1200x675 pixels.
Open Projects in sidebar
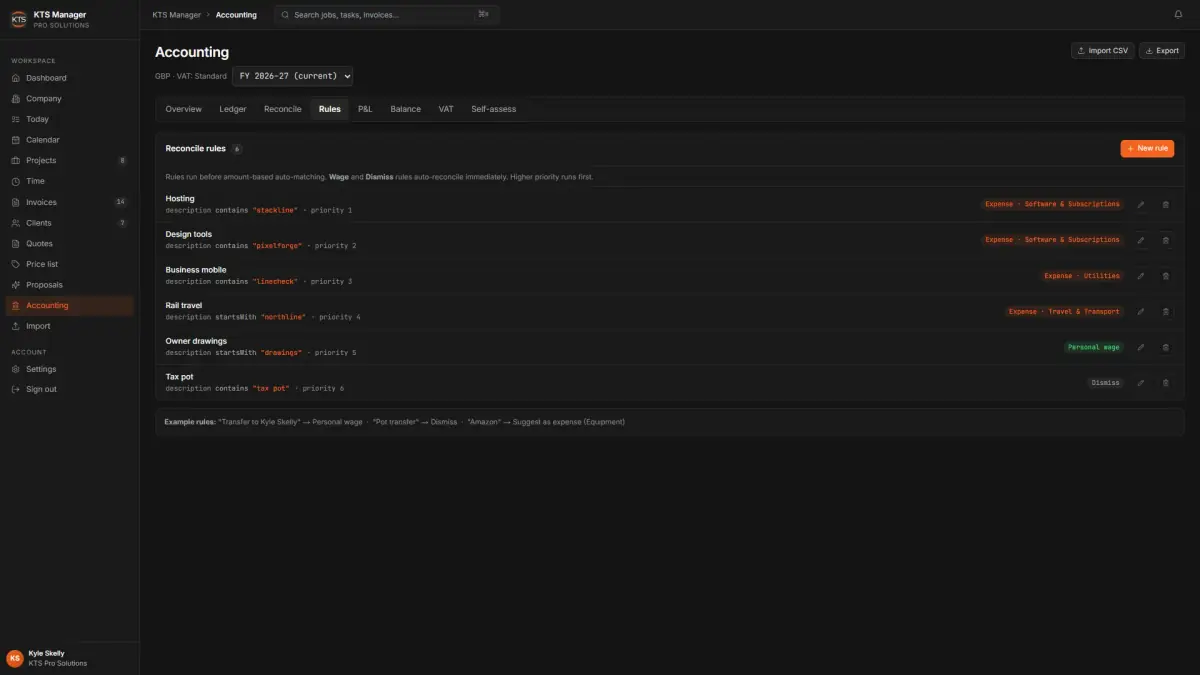pyautogui.click(x=69, y=160)
